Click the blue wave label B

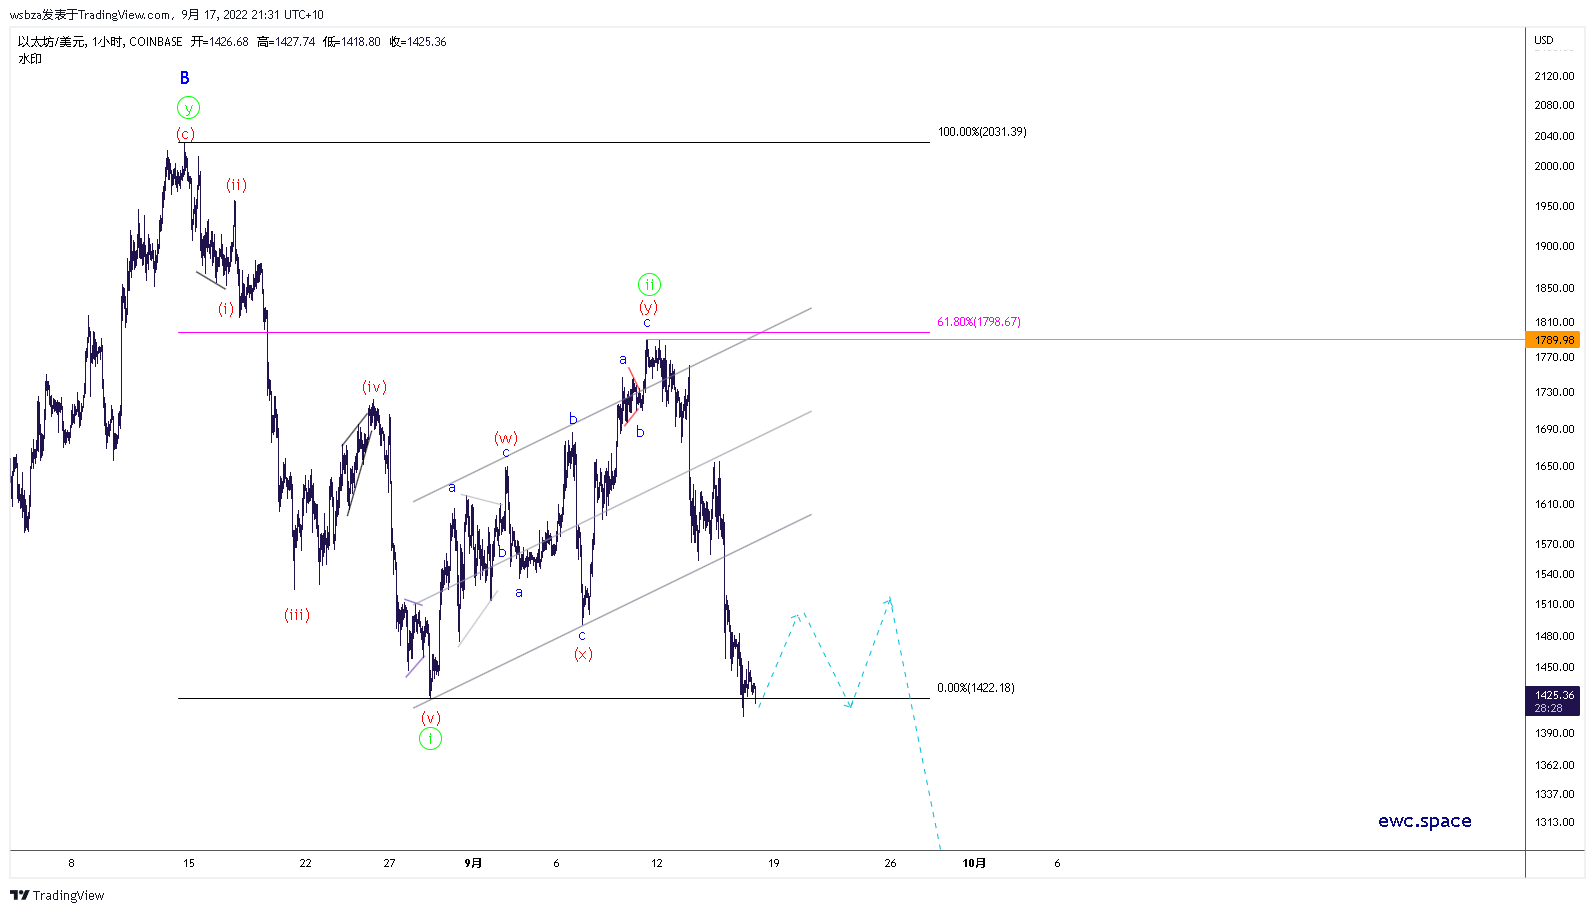pos(184,78)
